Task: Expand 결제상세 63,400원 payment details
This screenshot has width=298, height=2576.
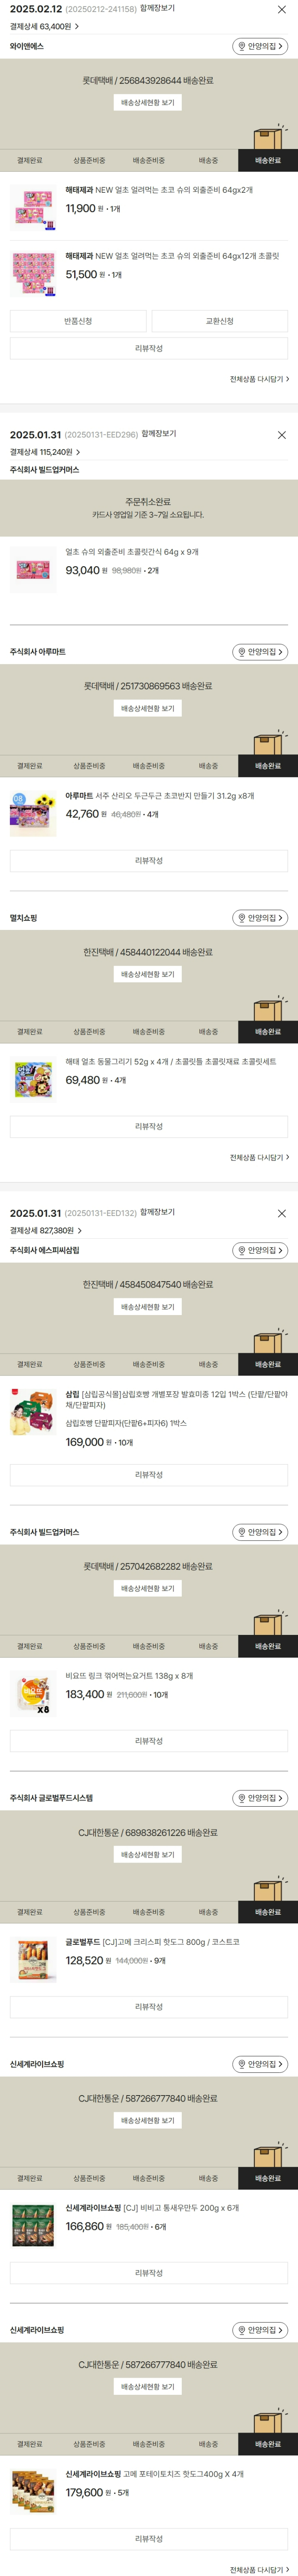Action: tap(45, 27)
